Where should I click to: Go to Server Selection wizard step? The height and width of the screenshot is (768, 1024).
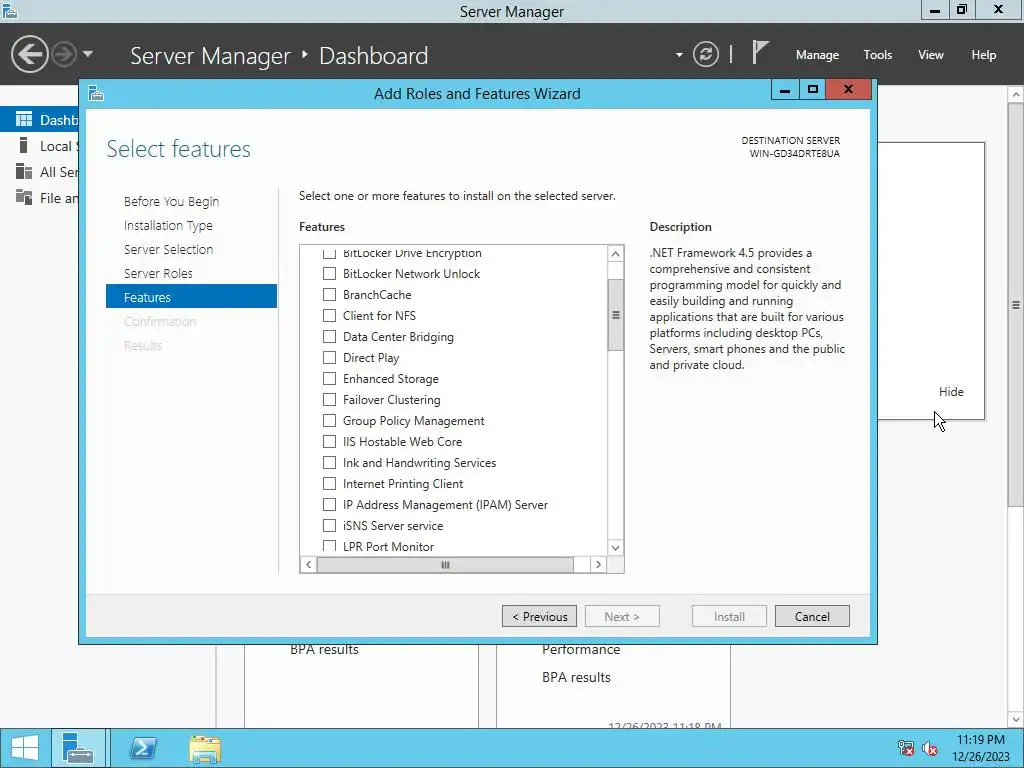click(168, 249)
